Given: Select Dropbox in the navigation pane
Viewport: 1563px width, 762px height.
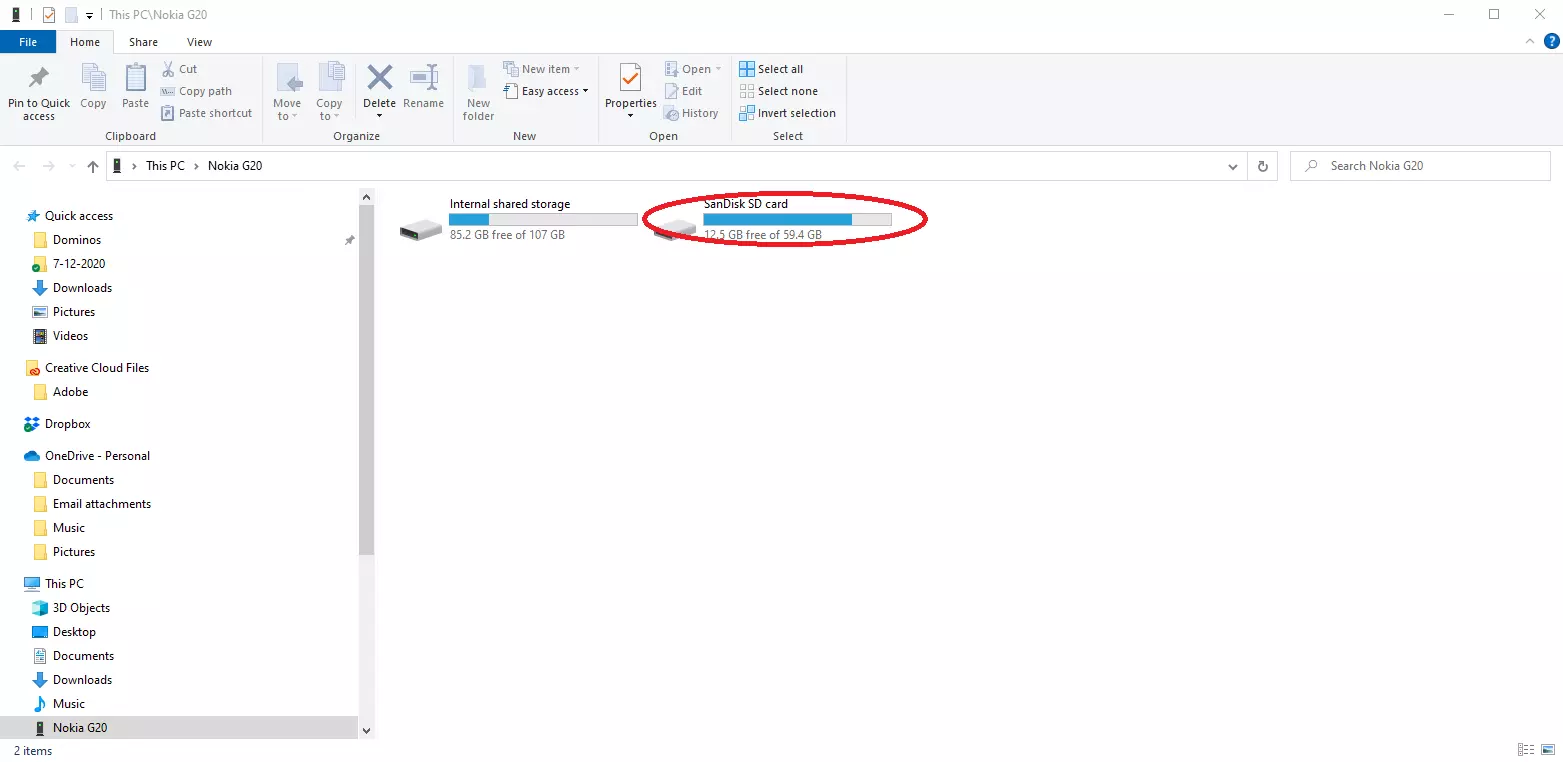Looking at the screenshot, I should pos(68,424).
